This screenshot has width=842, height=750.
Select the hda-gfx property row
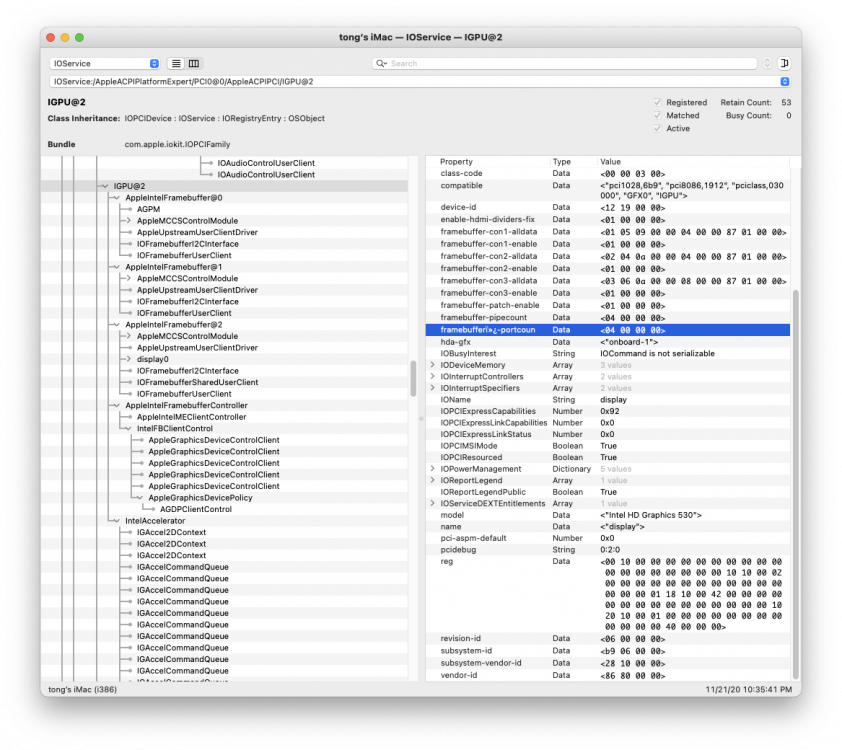pyautogui.click(x=608, y=342)
